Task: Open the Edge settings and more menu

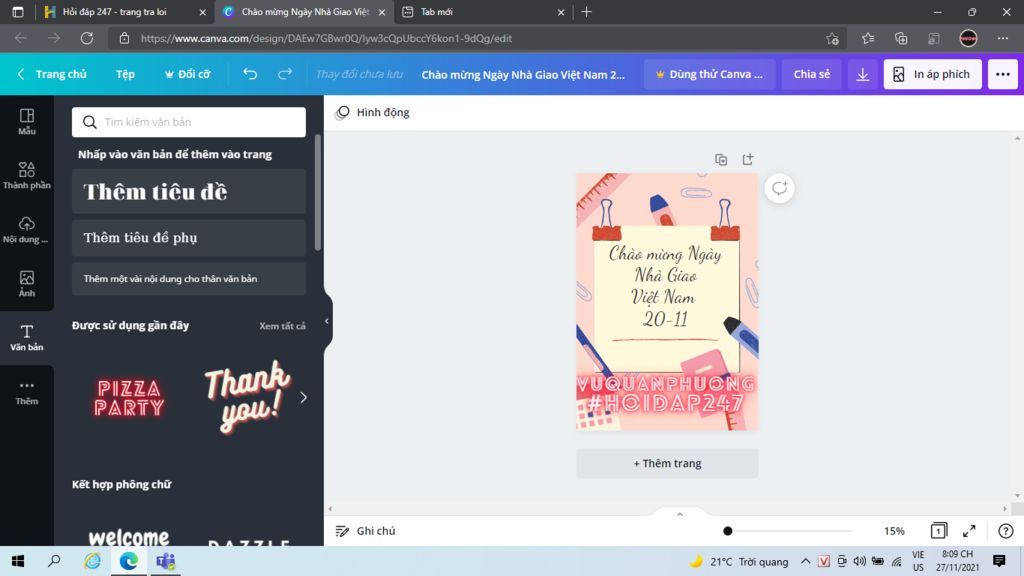Action: click(x=1002, y=39)
